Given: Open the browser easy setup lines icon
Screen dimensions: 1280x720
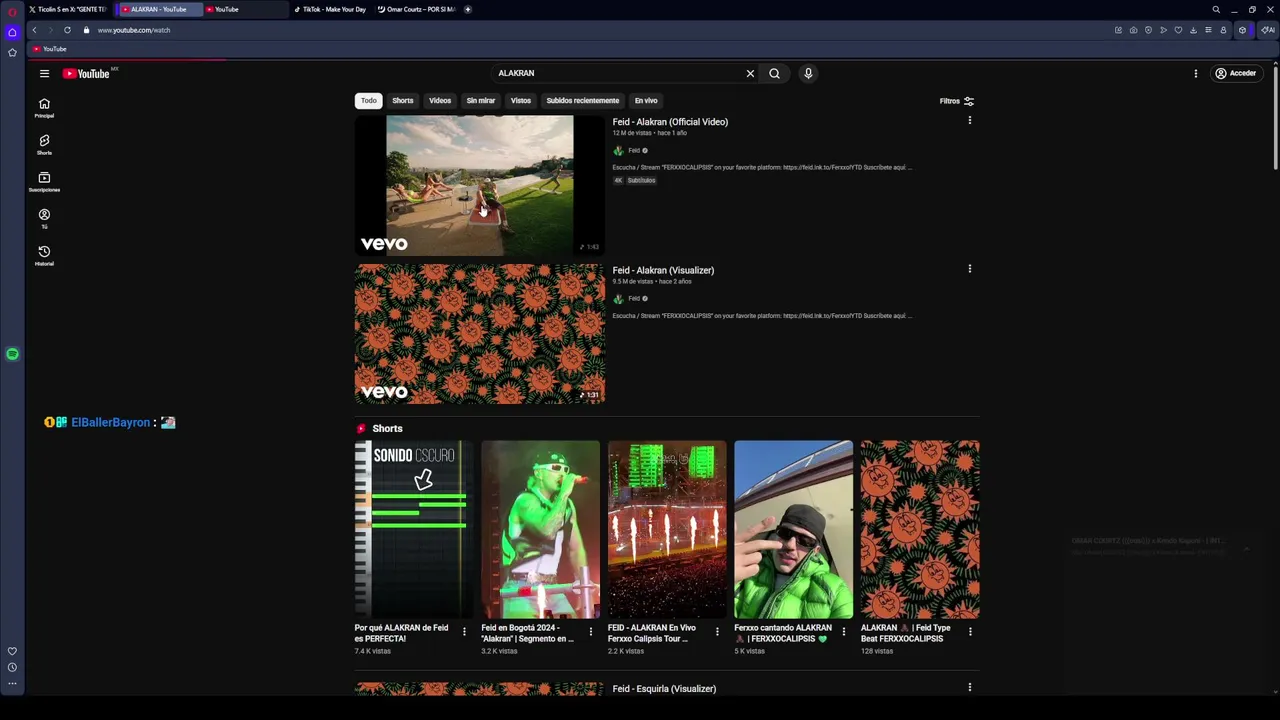Looking at the screenshot, I should click(1208, 30).
